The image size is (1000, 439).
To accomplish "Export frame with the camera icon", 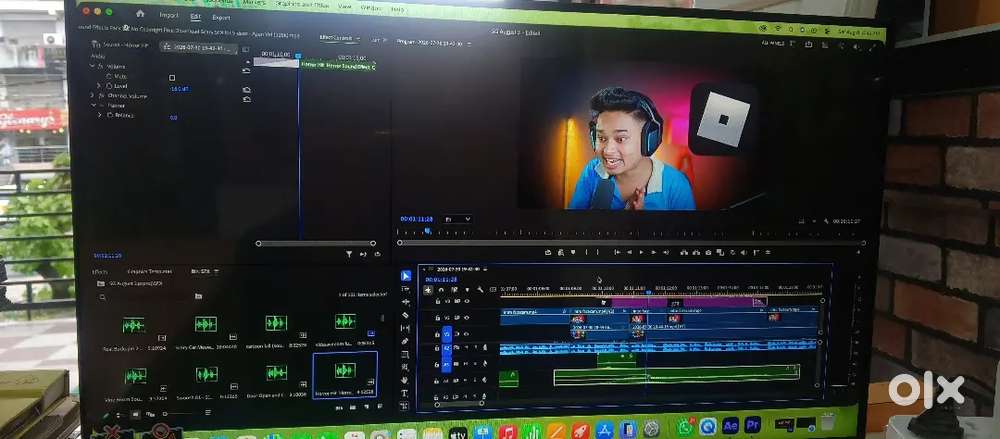I will click(x=709, y=253).
